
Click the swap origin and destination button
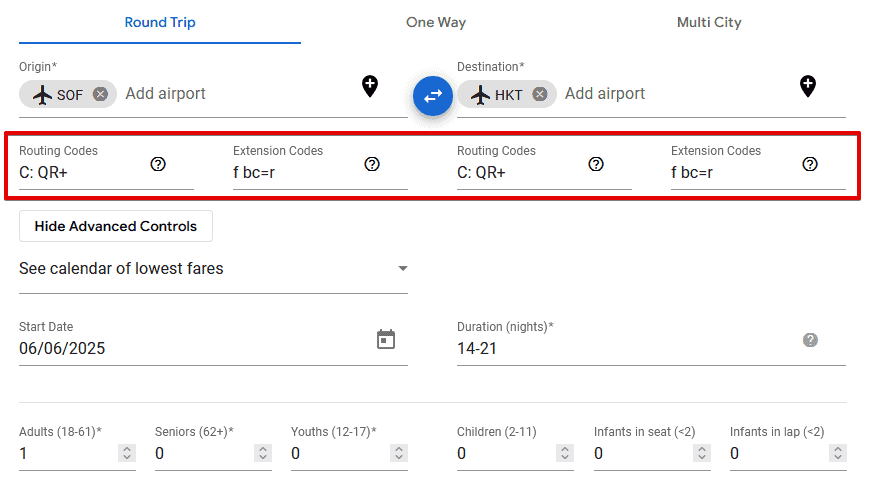pos(433,96)
